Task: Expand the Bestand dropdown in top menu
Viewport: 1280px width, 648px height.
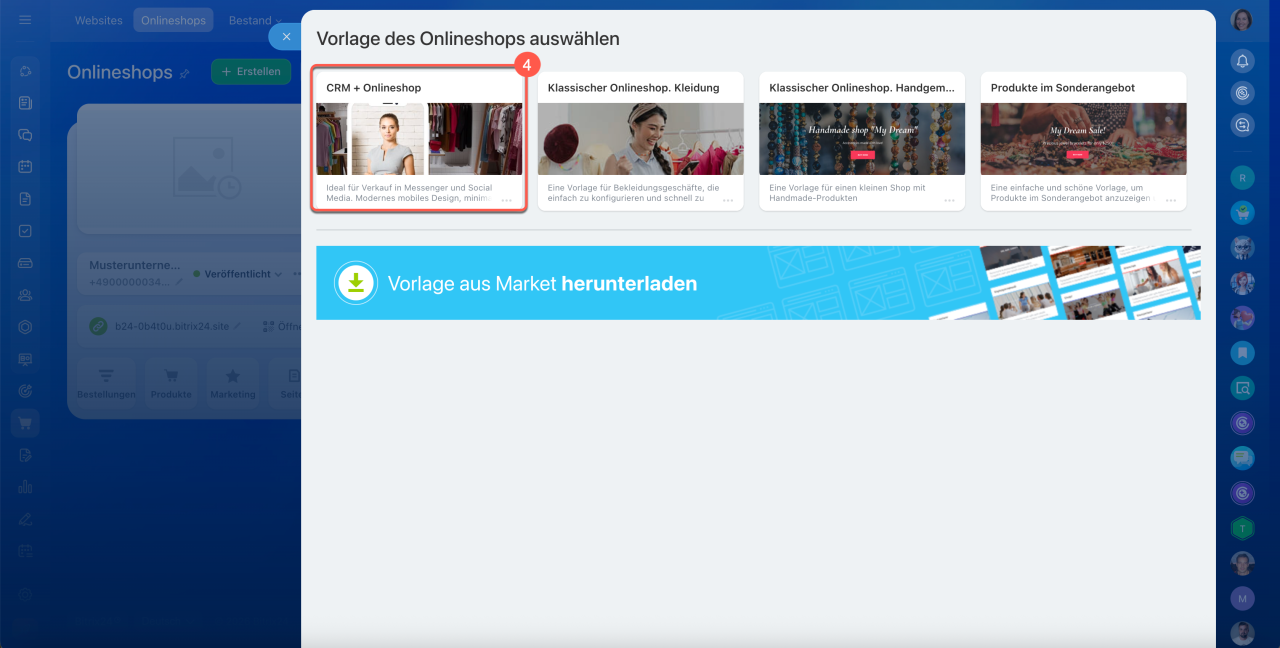Action: coord(255,20)
